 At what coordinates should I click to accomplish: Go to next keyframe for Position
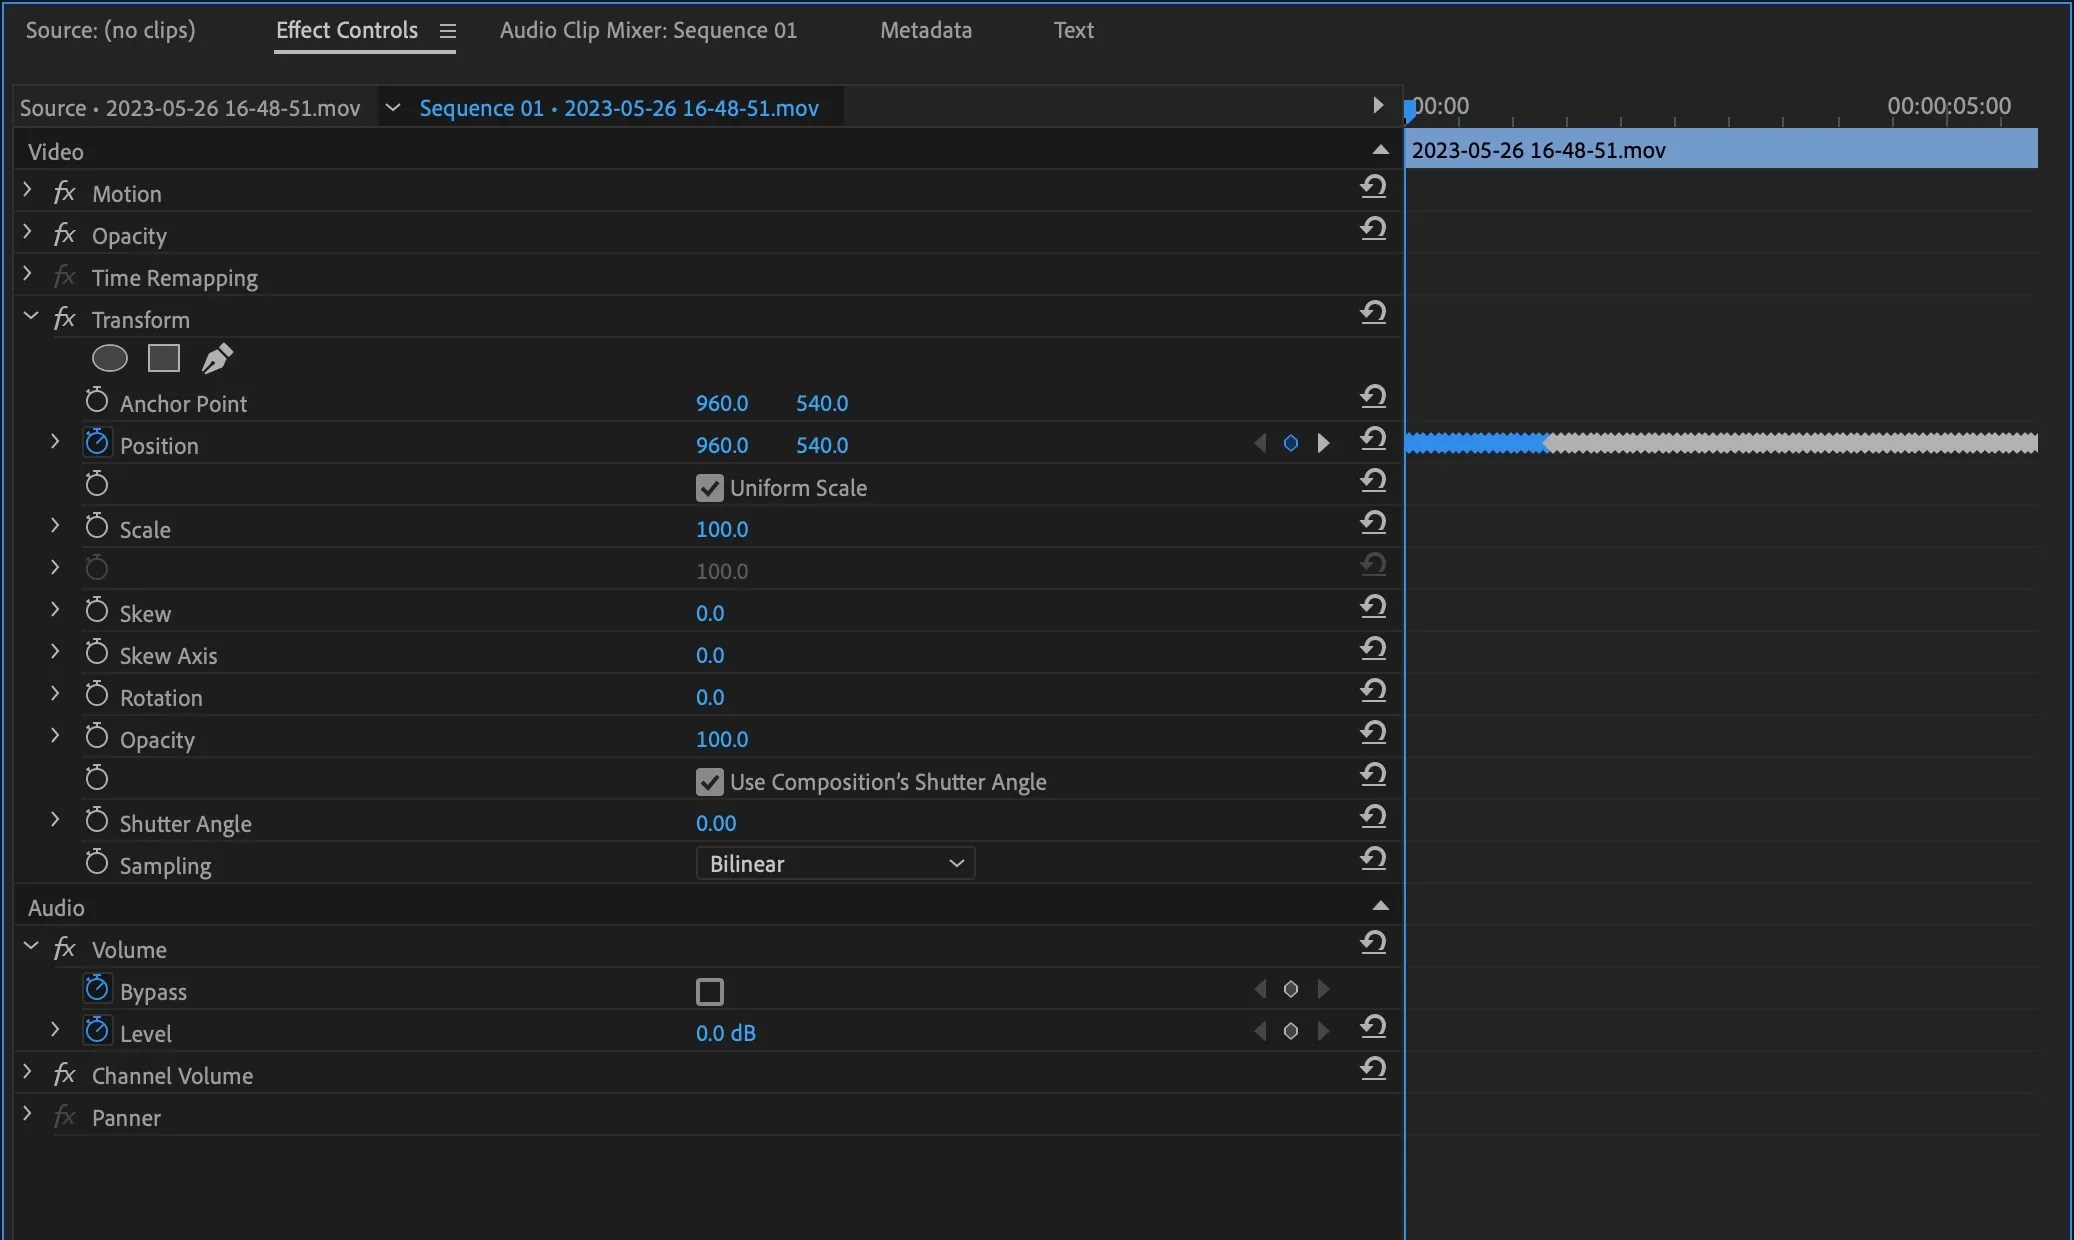1323,443
